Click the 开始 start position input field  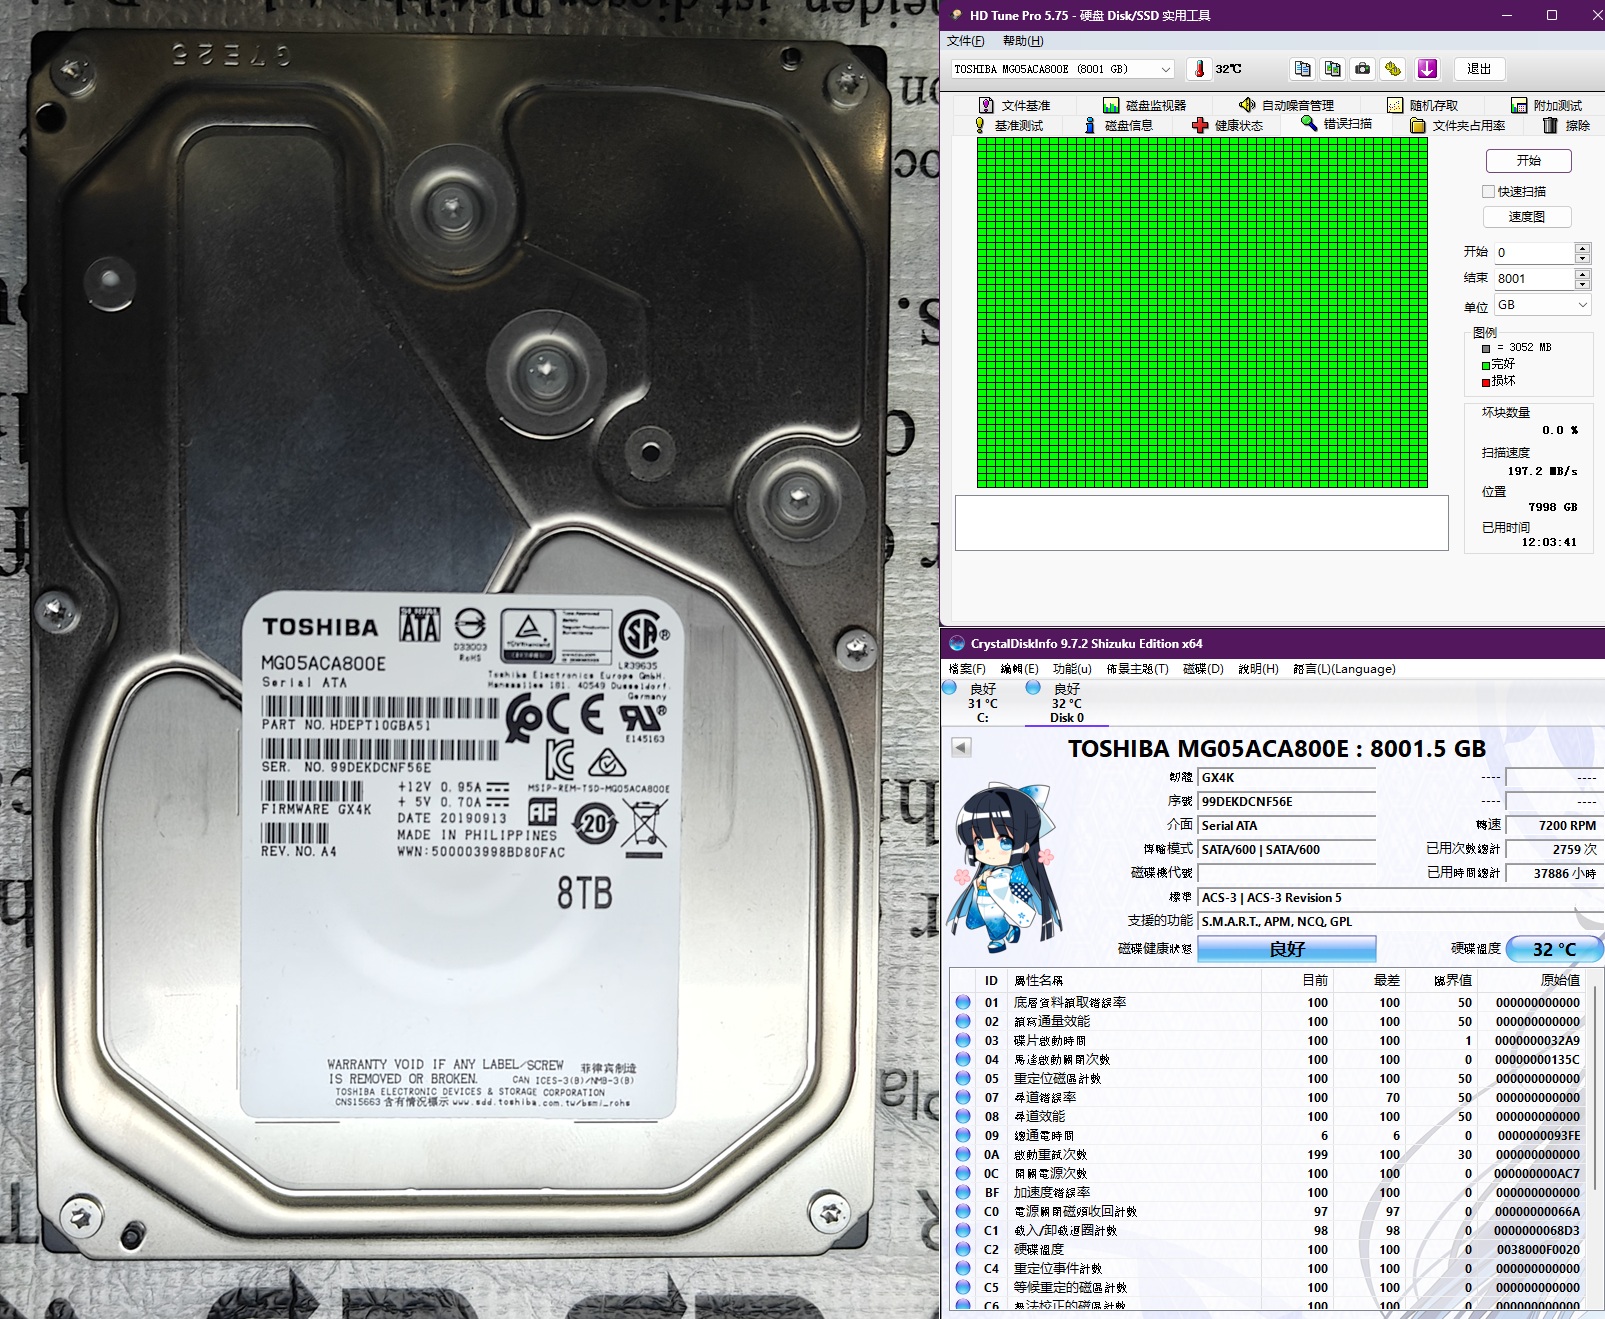pos(1534,253)
